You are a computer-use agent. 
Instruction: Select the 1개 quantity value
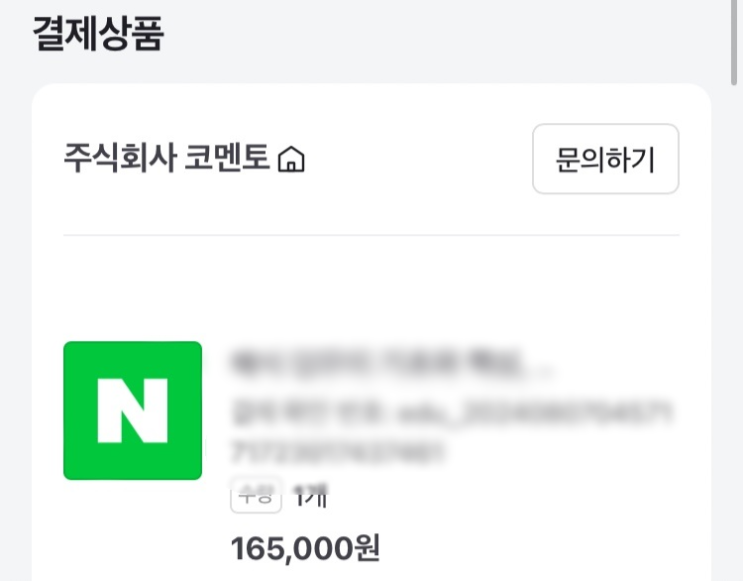[309, 495]
